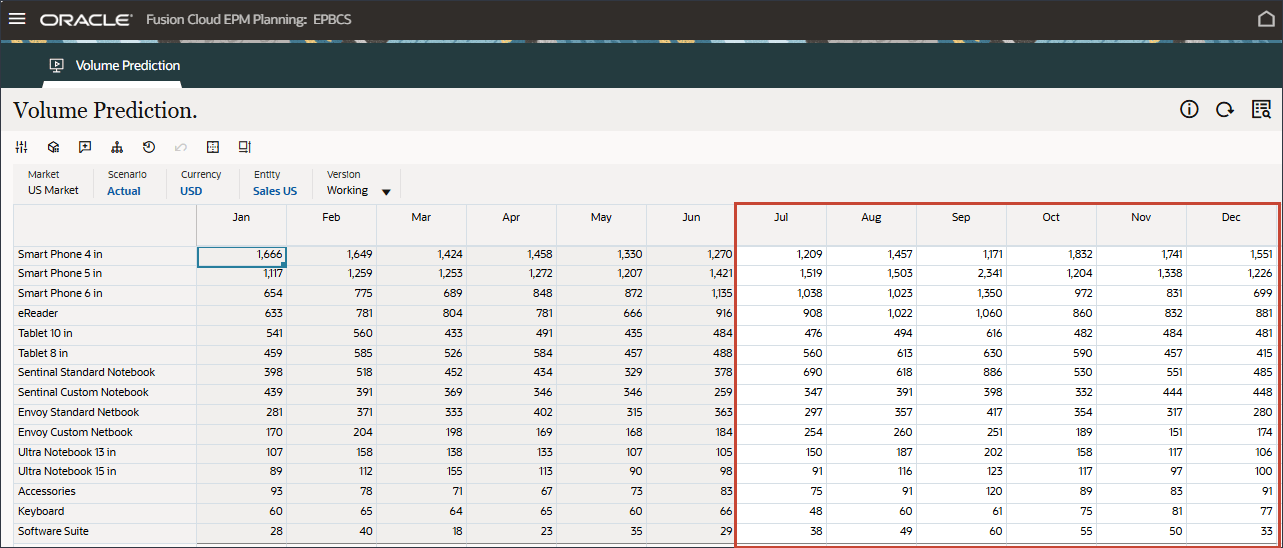Select the Ultra Notebook 13 in row header
Image resolution: width=1283 pixels, height=548 pixels.
pos(105,452)
